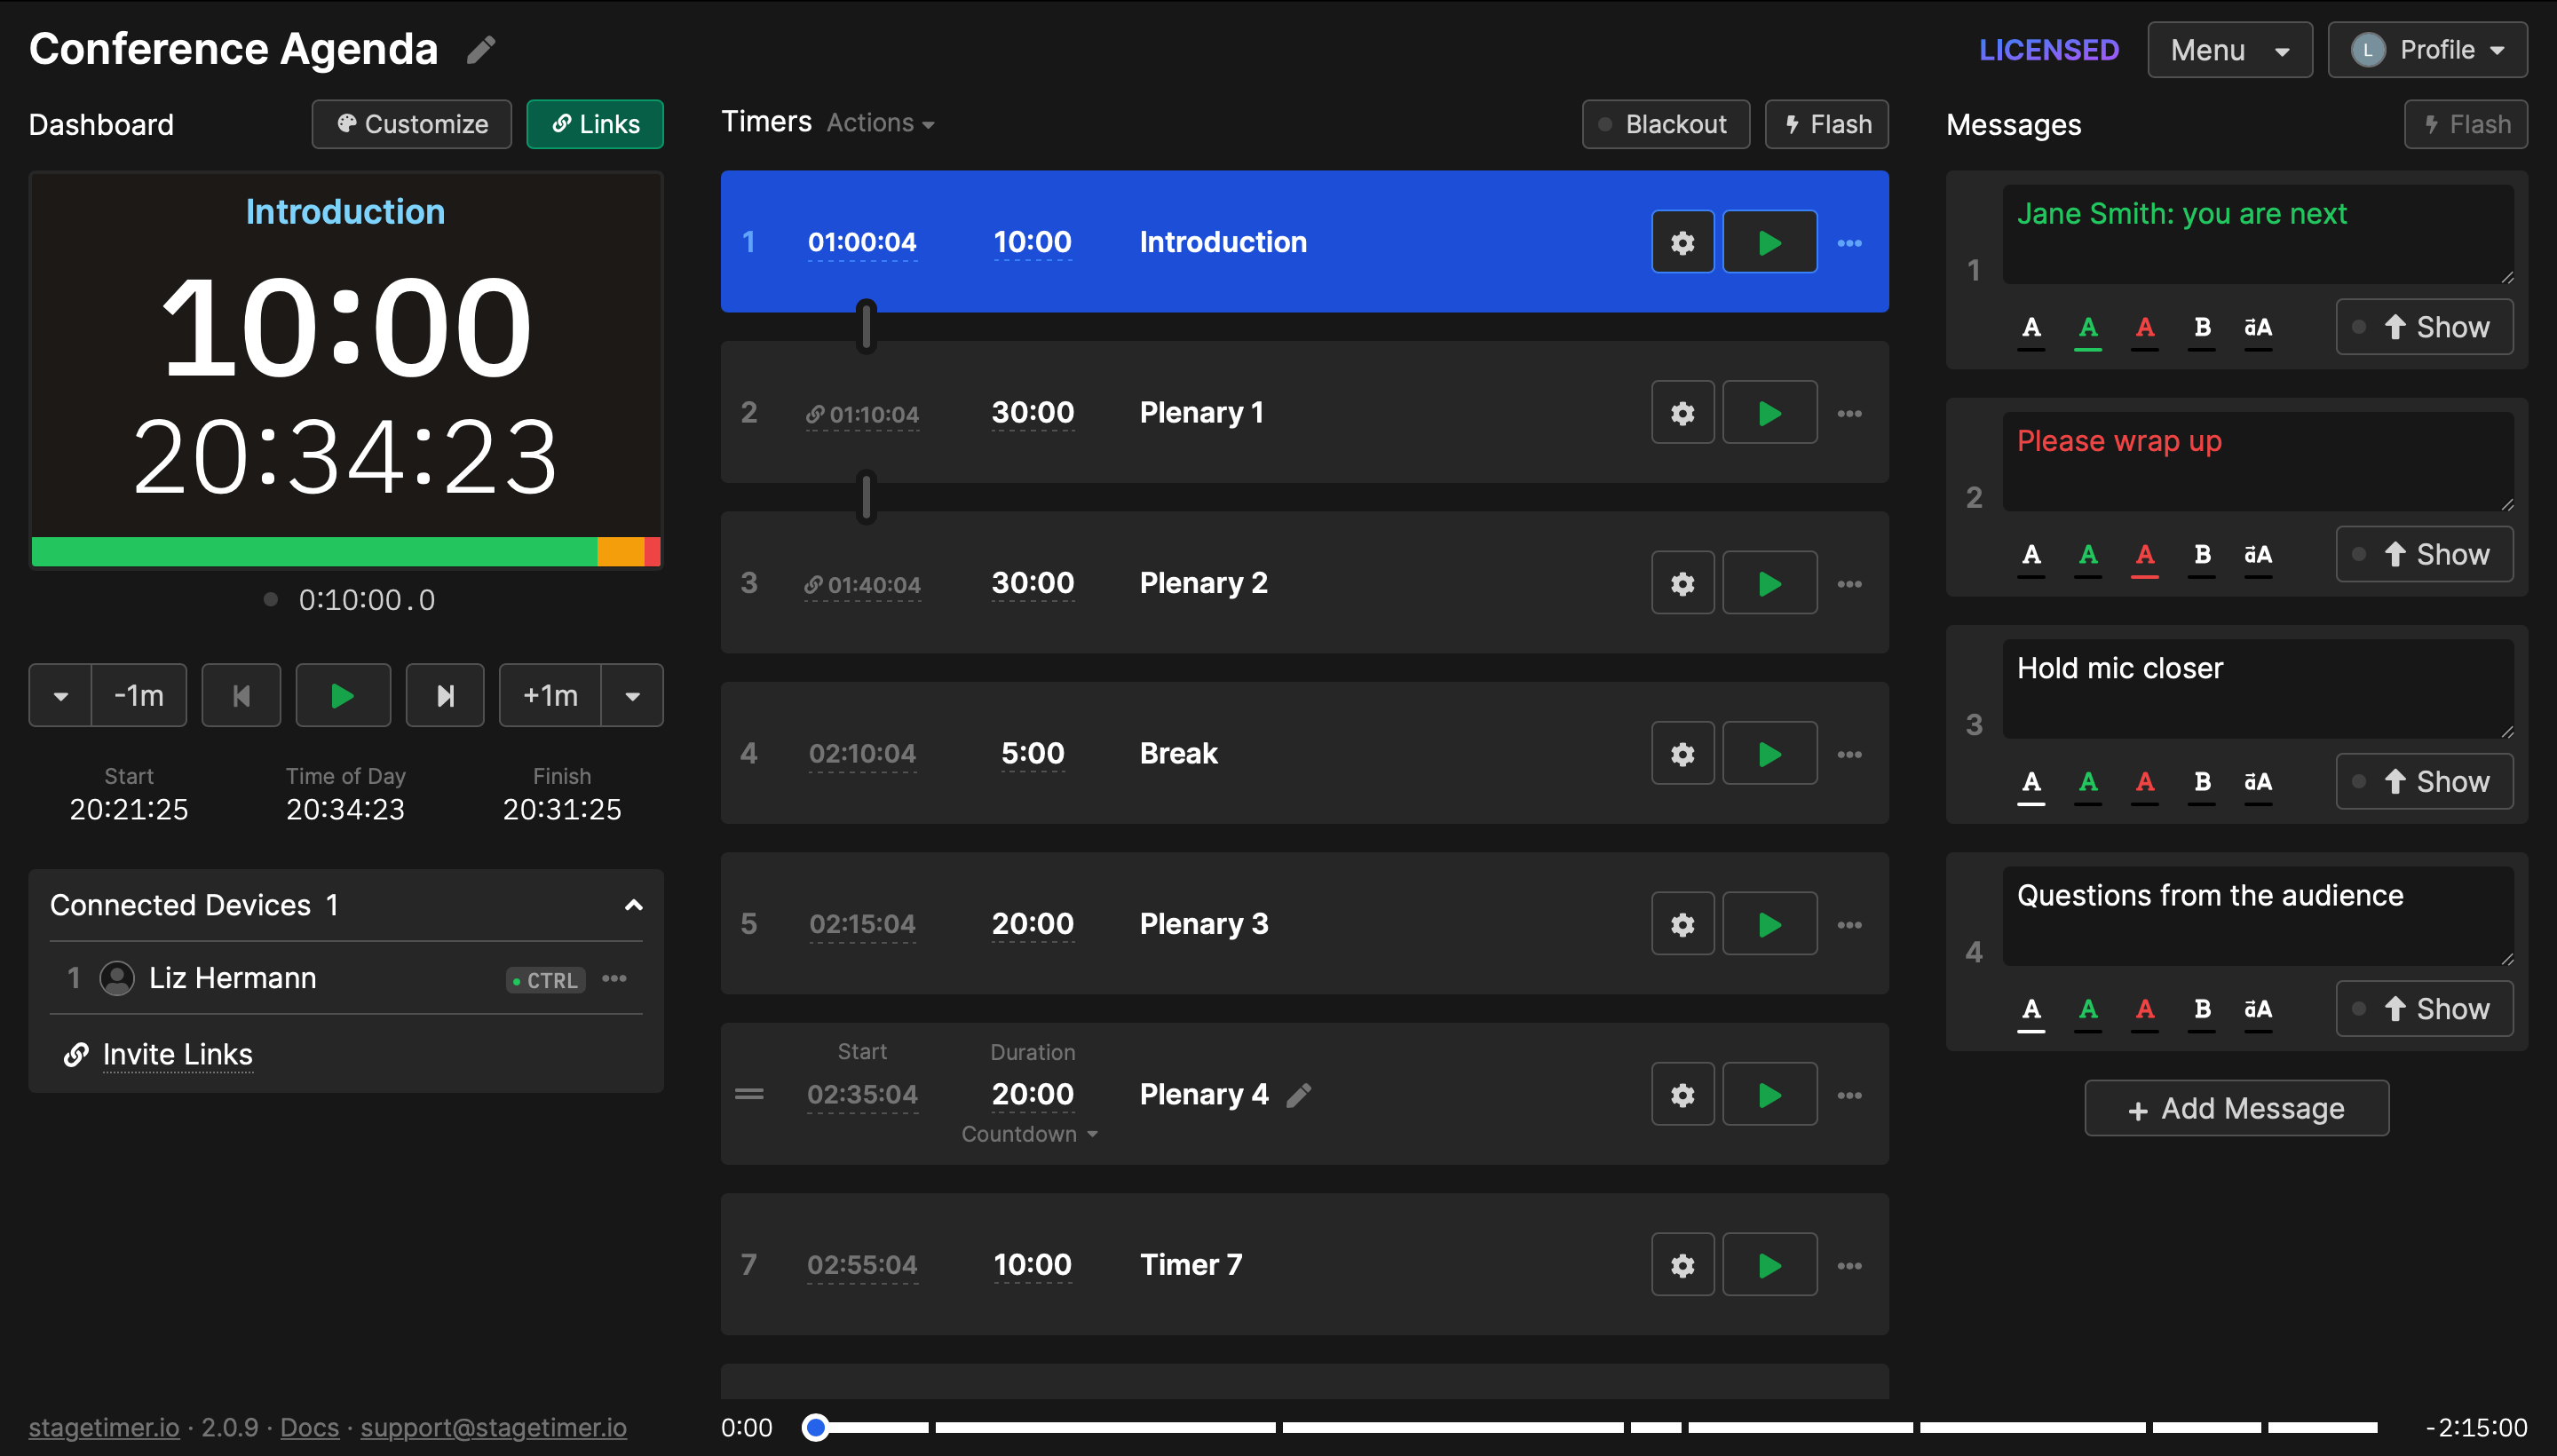This screenshot has width=2557, height=1456.
Task: Edit the Conference Agenda title
Action: (x=481, y=49)
